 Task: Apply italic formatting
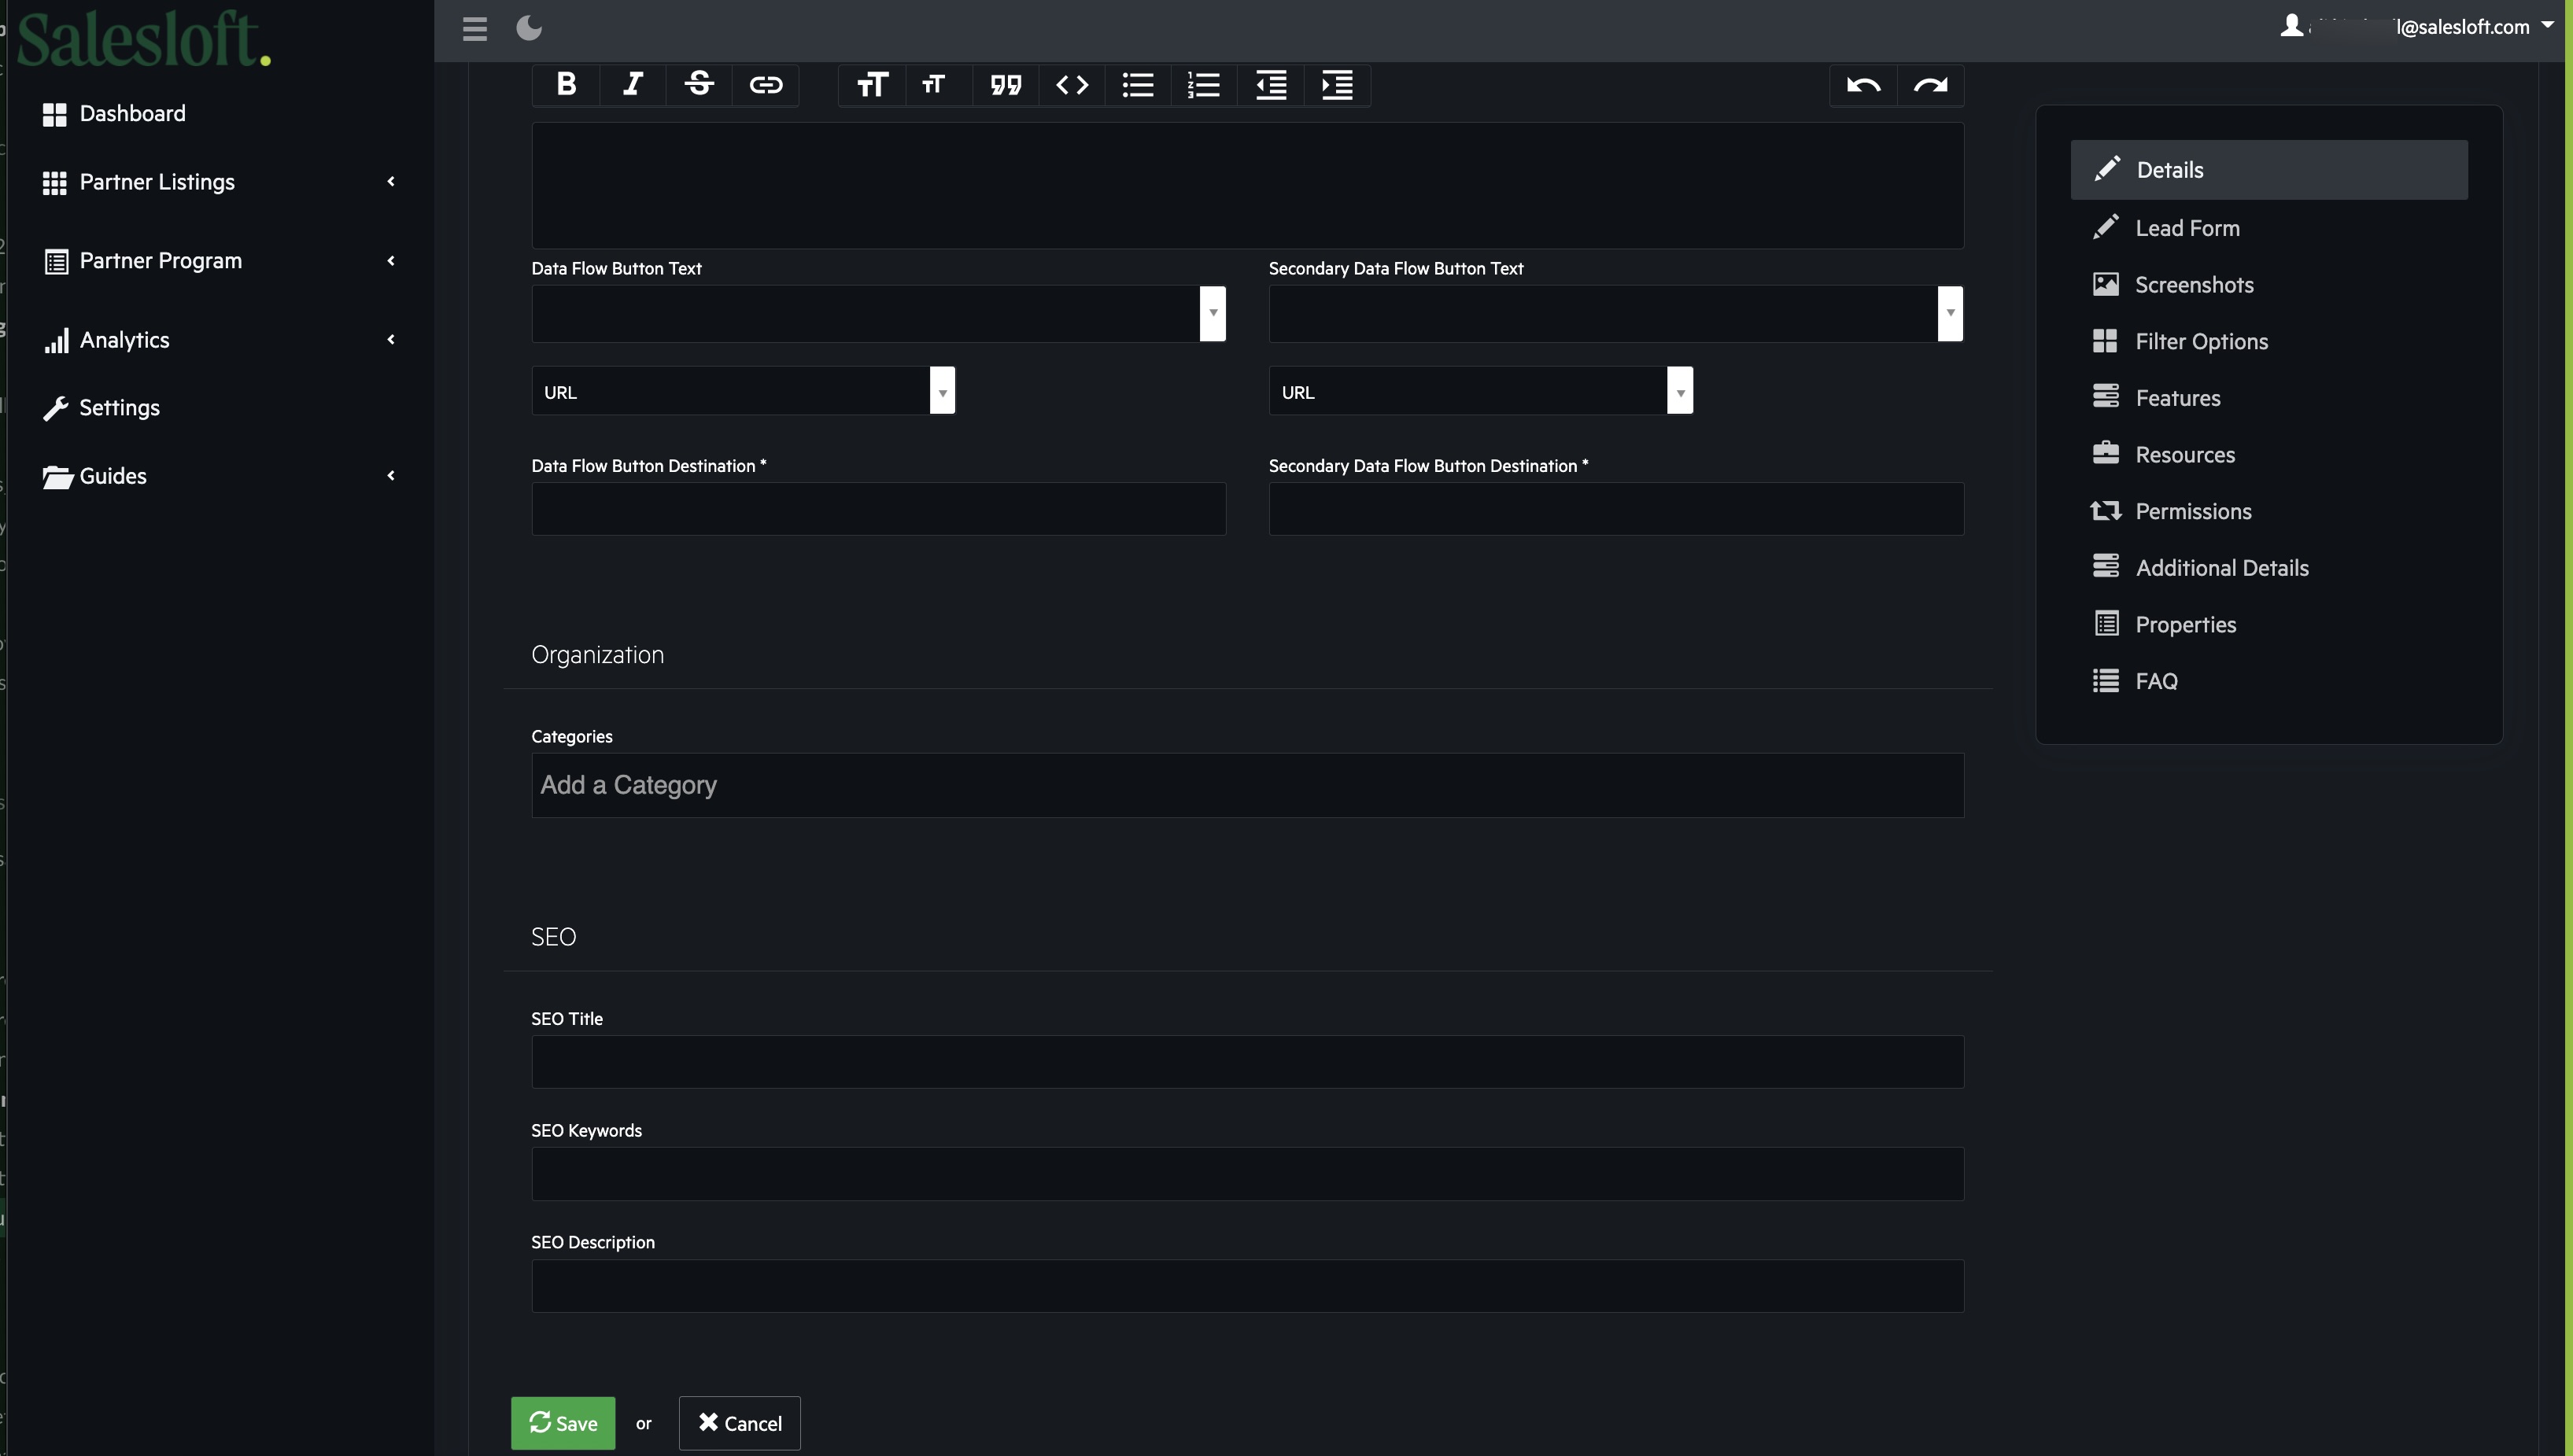(631, 85)
